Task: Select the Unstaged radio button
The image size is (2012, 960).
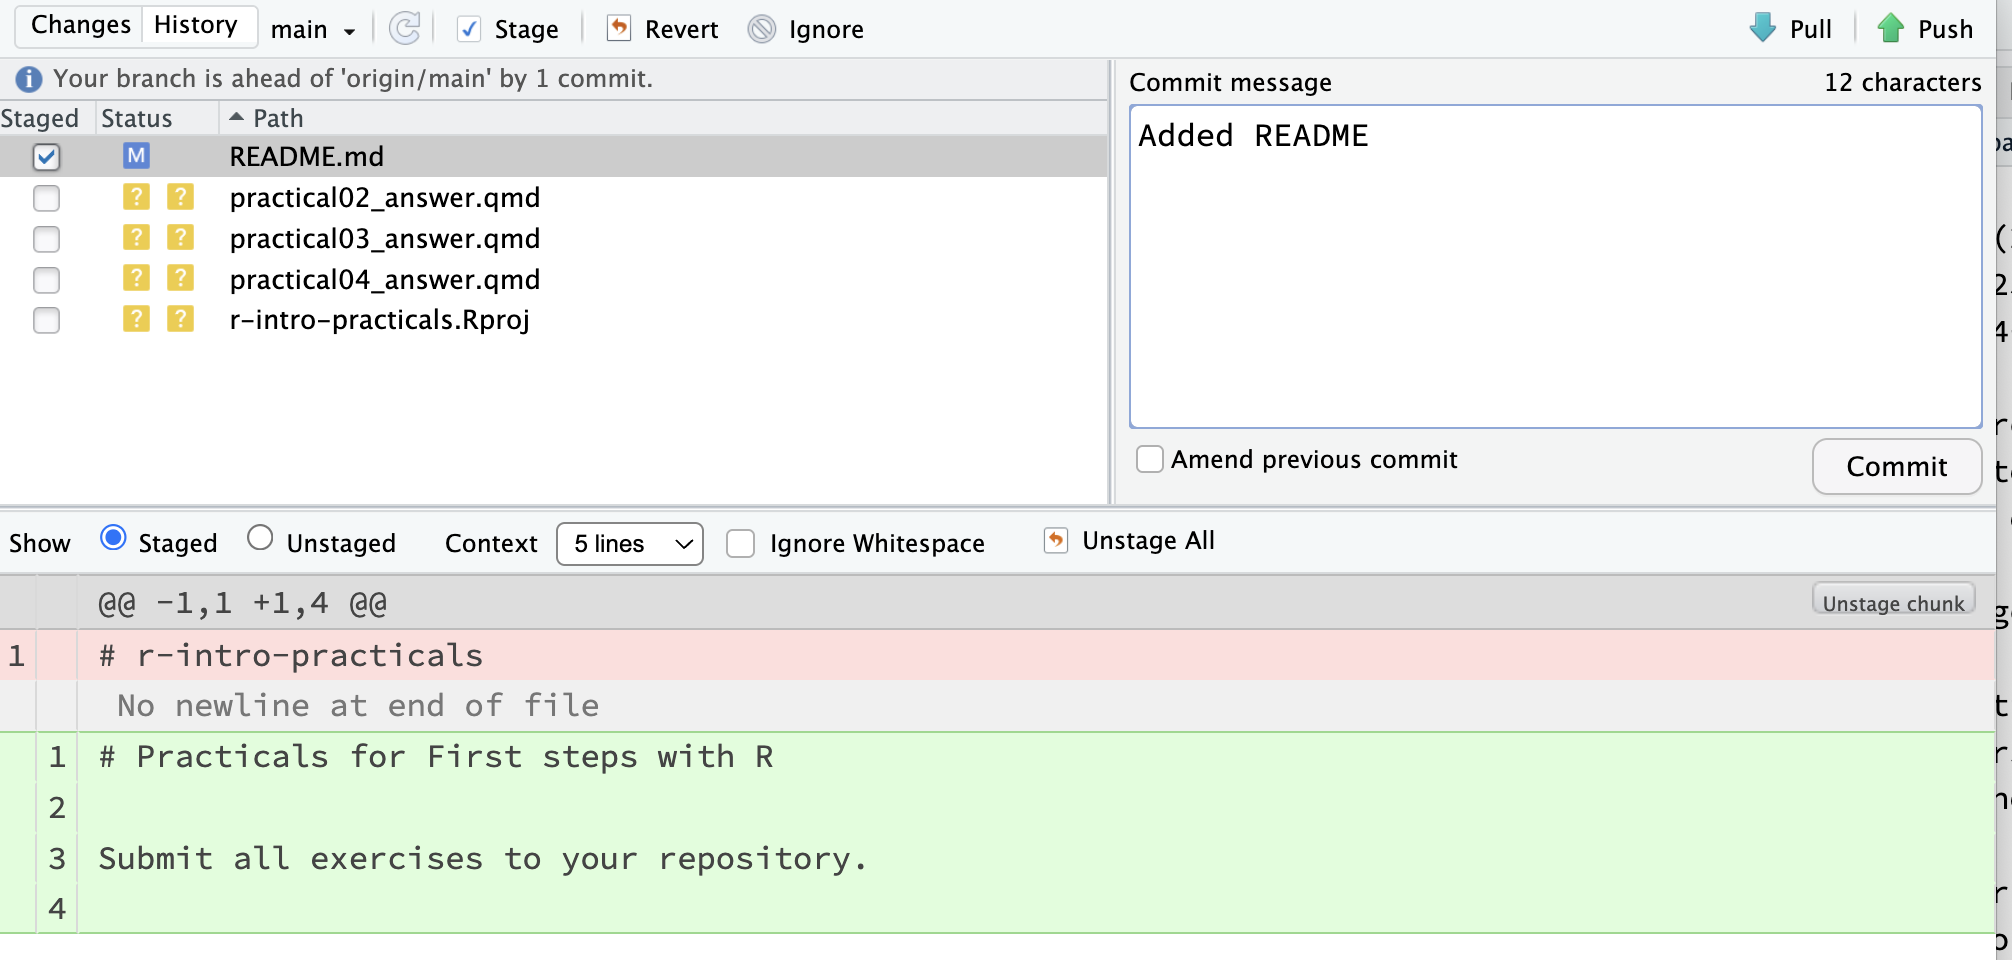Action: coord(260,538)
